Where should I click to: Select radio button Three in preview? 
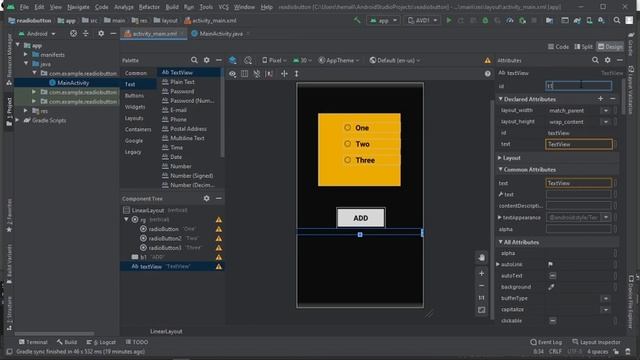click(347, 160)
